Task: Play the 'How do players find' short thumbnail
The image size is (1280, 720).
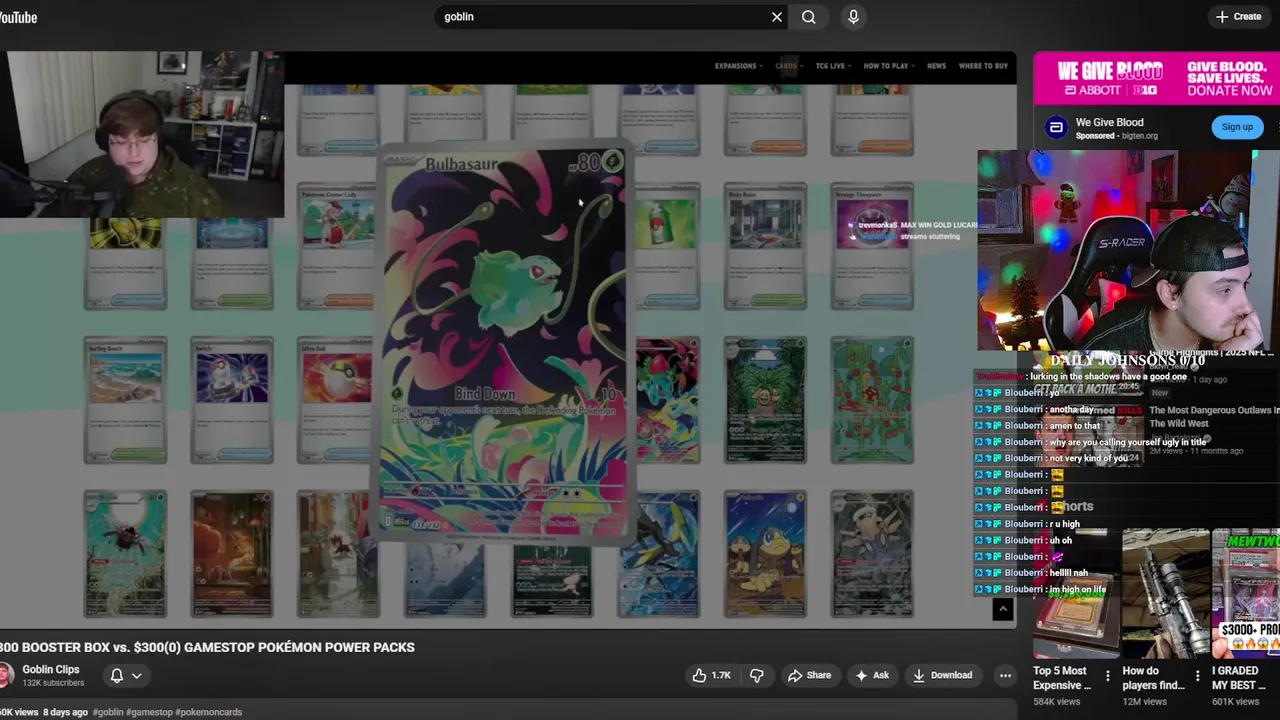Action: pos(1165,594)
